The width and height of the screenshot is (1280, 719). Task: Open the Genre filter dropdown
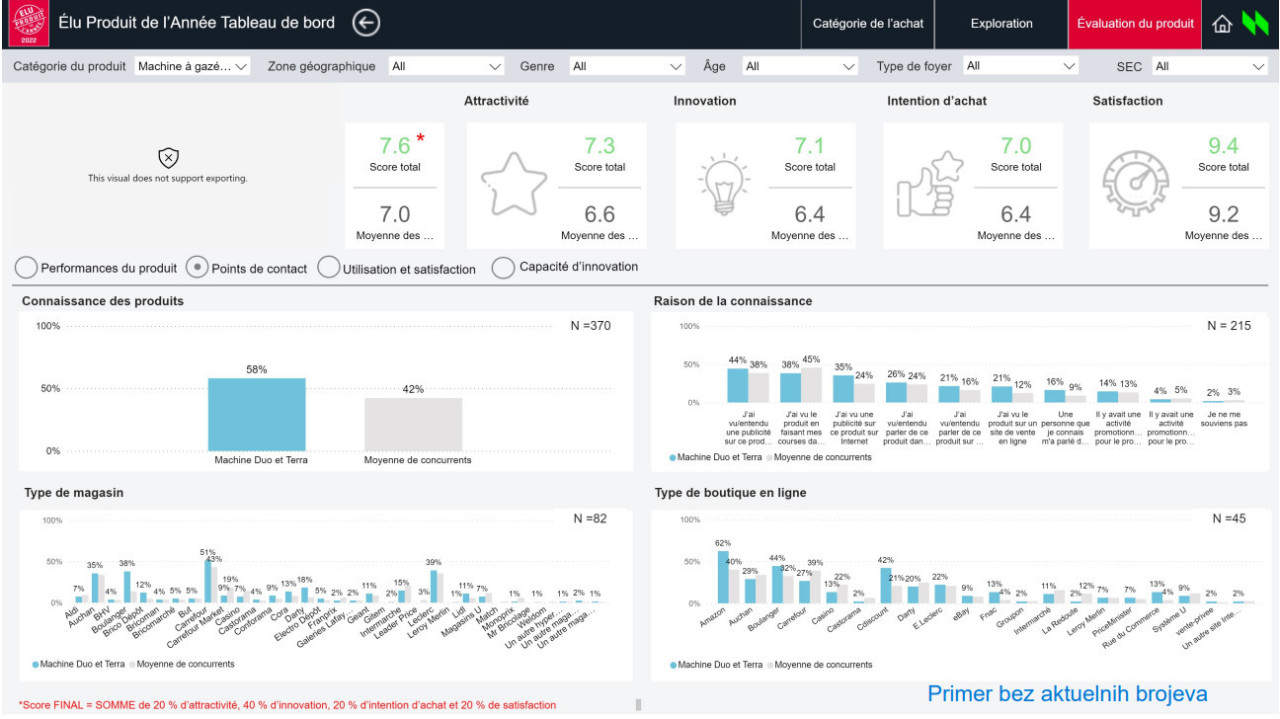pos(626,67)
